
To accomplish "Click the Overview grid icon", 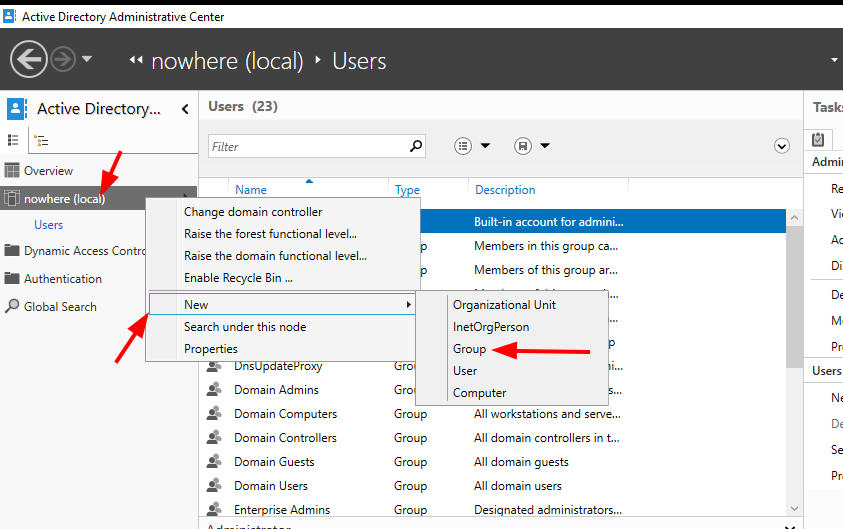I will 12,170.
